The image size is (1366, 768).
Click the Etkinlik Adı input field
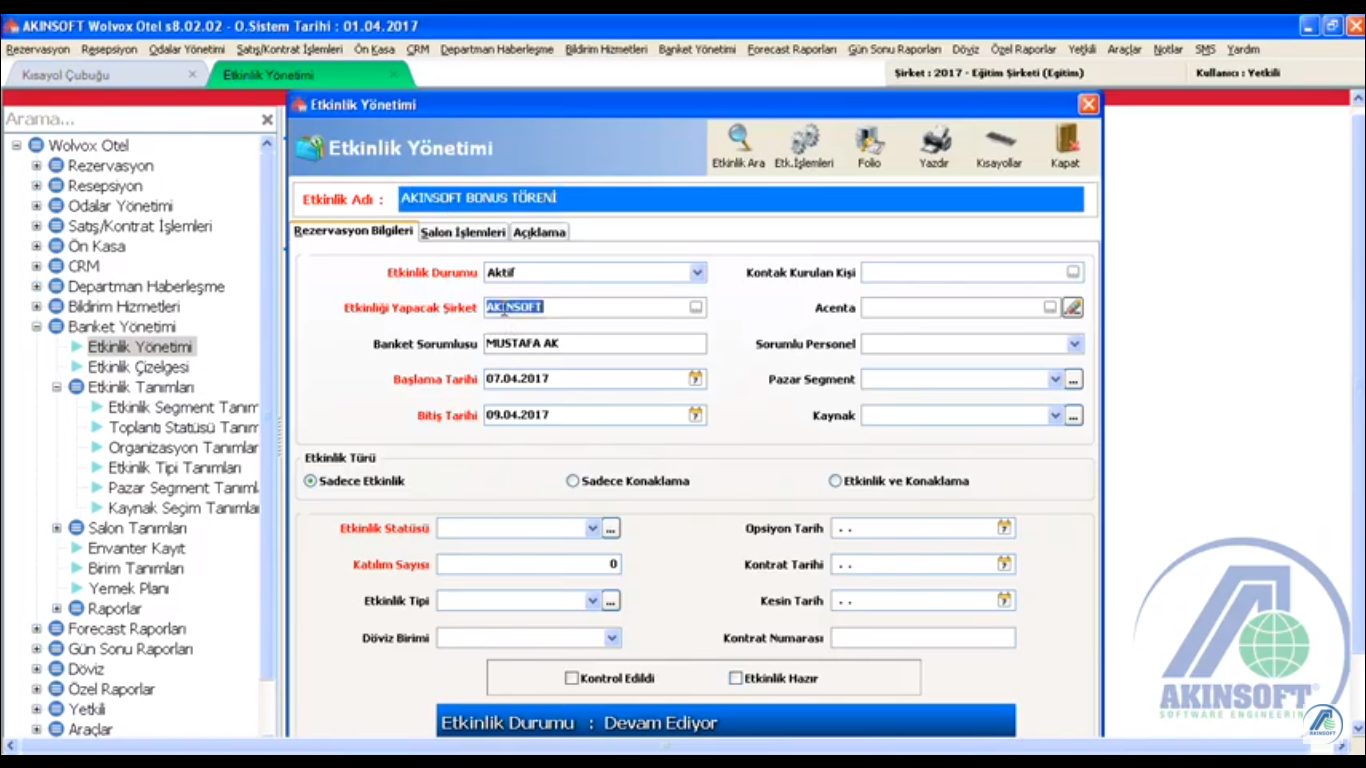click(741, 199)
